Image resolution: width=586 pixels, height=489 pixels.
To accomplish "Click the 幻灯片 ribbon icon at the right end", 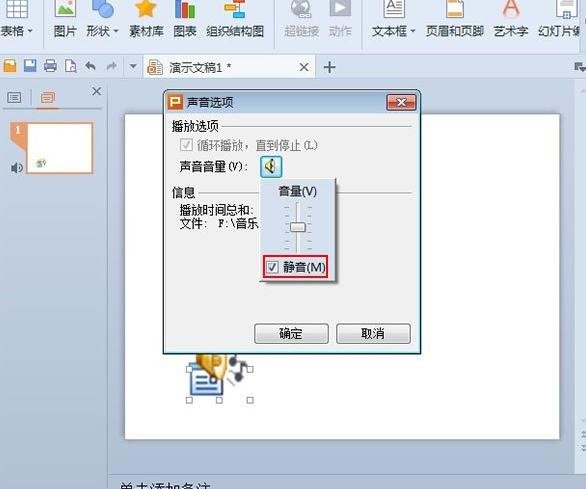I will click(567, 9).
